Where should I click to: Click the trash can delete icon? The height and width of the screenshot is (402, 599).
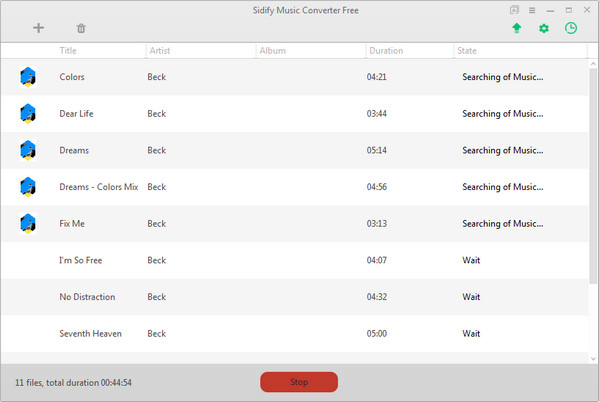[x=81, y=28]
